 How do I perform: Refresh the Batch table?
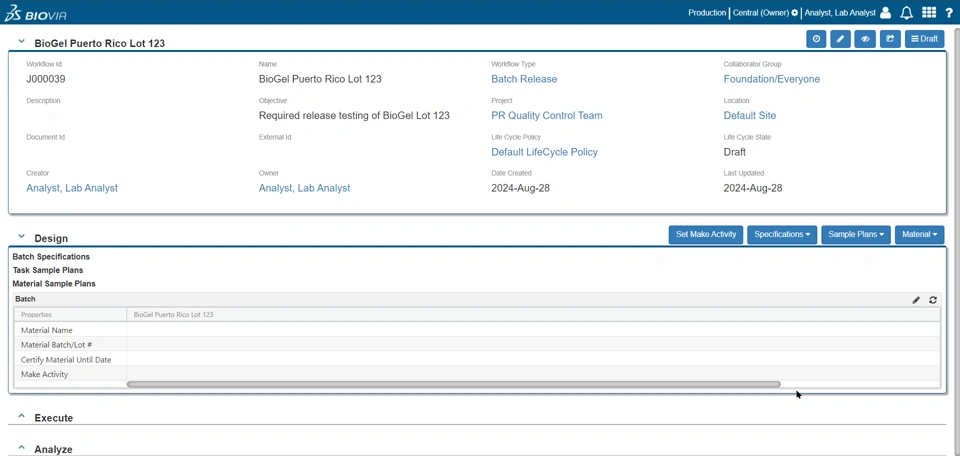click(x=932, y=300)
